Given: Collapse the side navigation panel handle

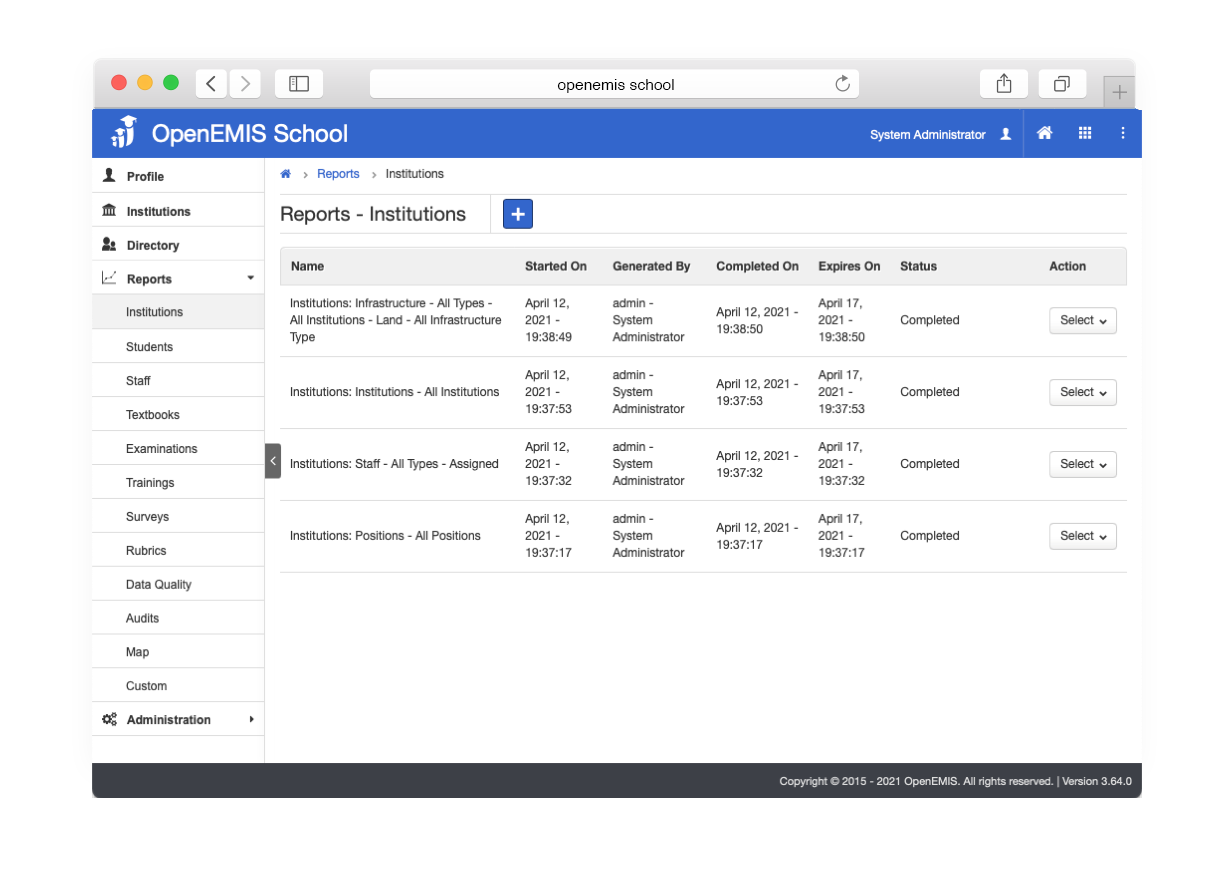Looking at the screenshot, I should tap(273, 461).
